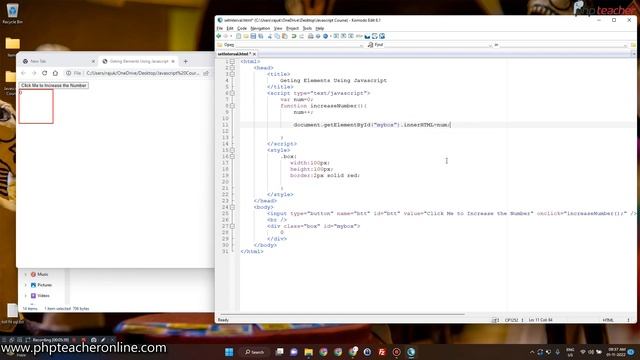640x360 pixels.
Task: Click Redo icon in Komodo toolbar
Action: [x=301, y=36]
